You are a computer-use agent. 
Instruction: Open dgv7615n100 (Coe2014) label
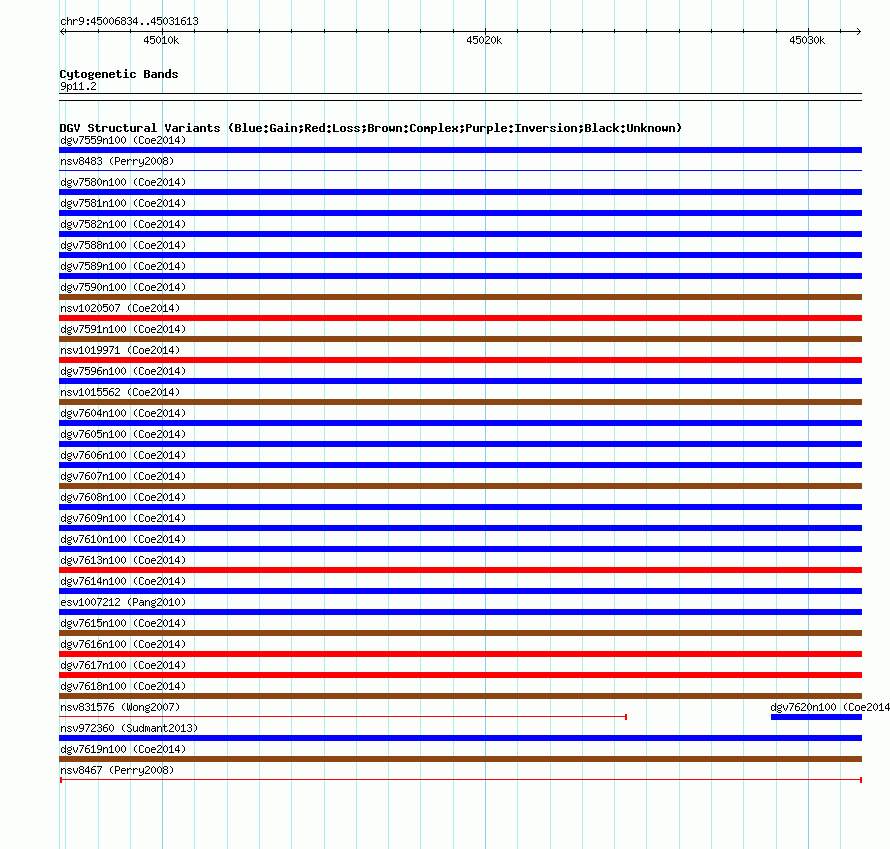[x=123, y=623]
